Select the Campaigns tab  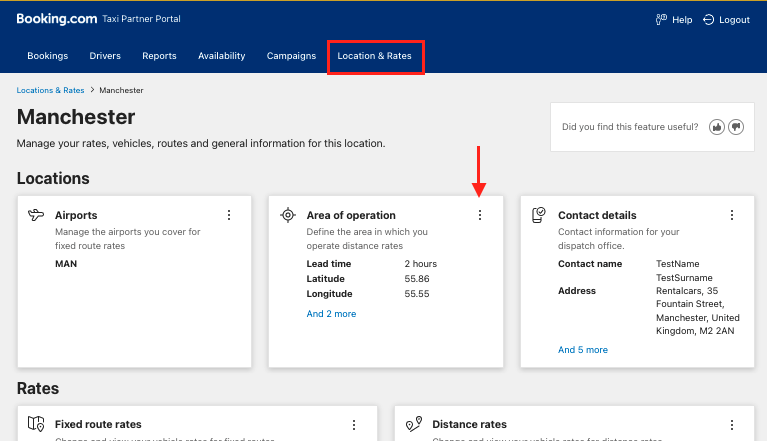291,56
